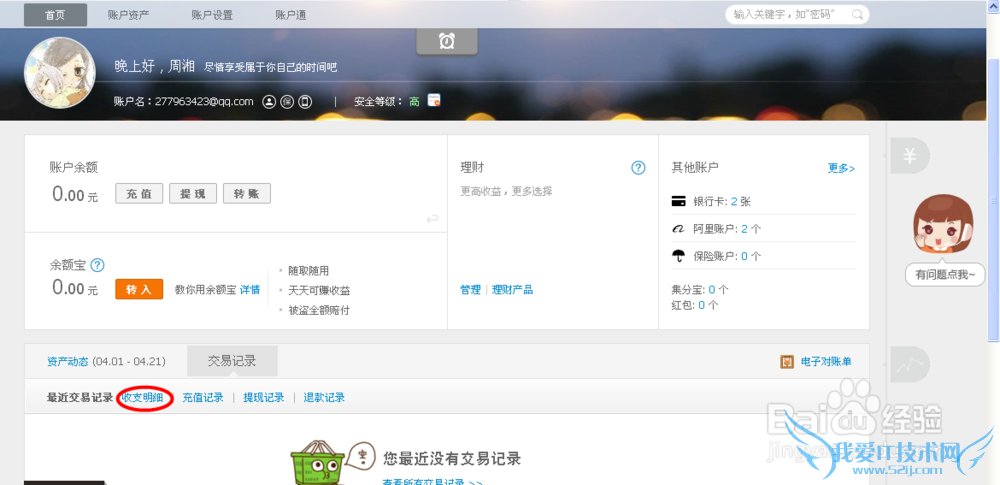Image resolution: width=1000 pixels, height=485 pixels.
Task: Click the mobile phone binding icon
Action: tap(305, 101)
